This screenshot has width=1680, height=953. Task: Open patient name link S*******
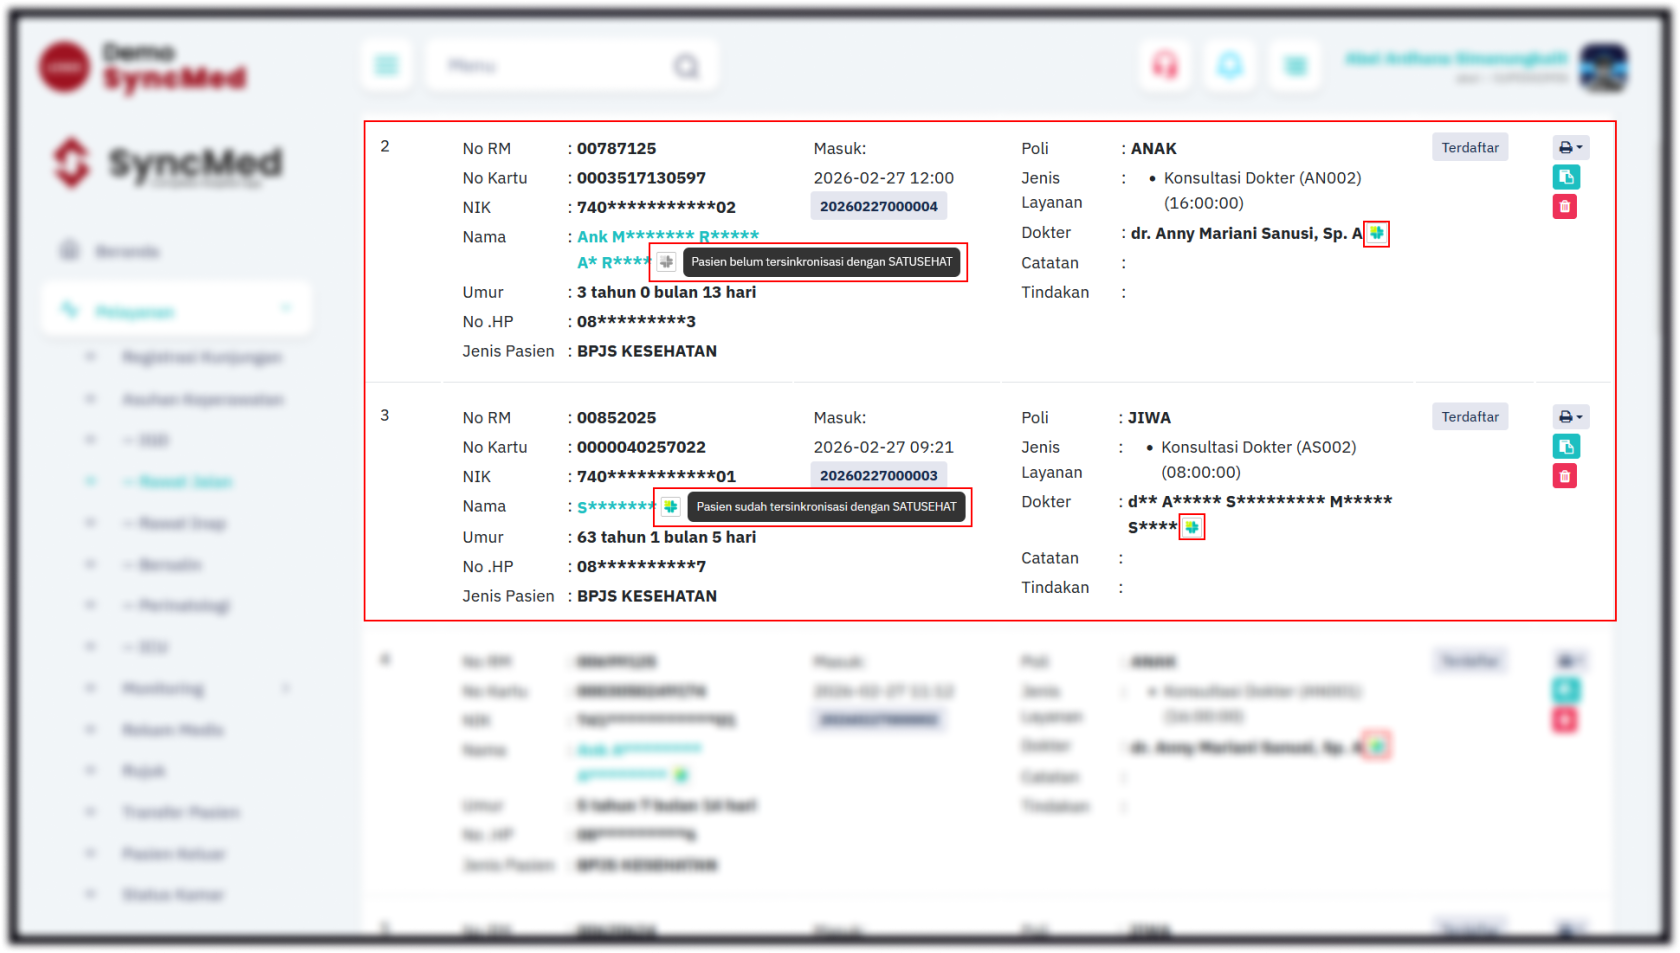(x=616, y=507)
